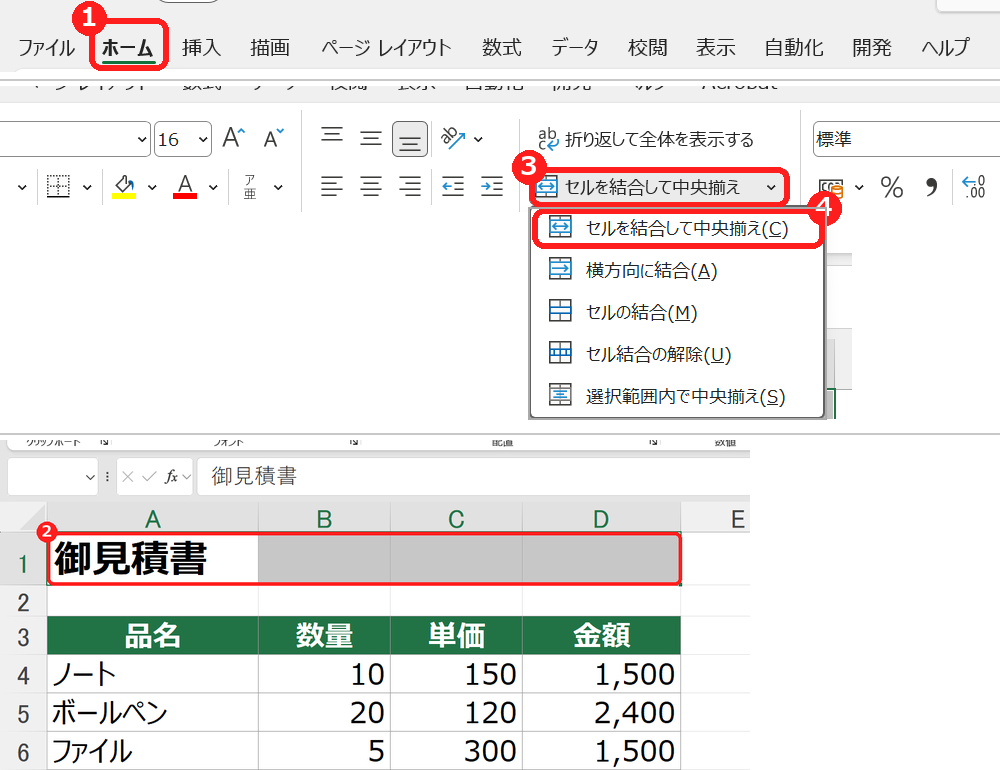Open the ページ レイアウト tab
1000x770 pixels.
(x=386, y=48)
